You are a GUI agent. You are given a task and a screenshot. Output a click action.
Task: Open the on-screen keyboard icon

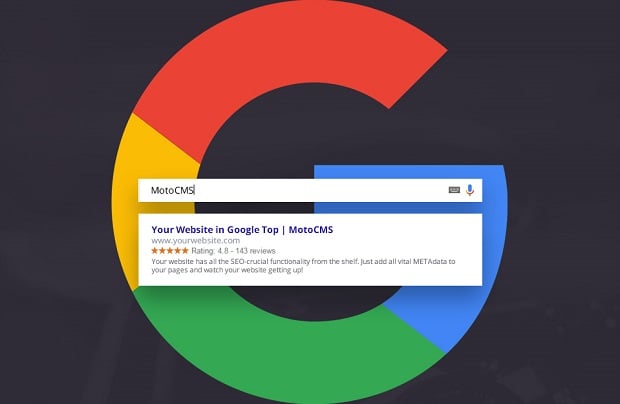click(454, 190)
